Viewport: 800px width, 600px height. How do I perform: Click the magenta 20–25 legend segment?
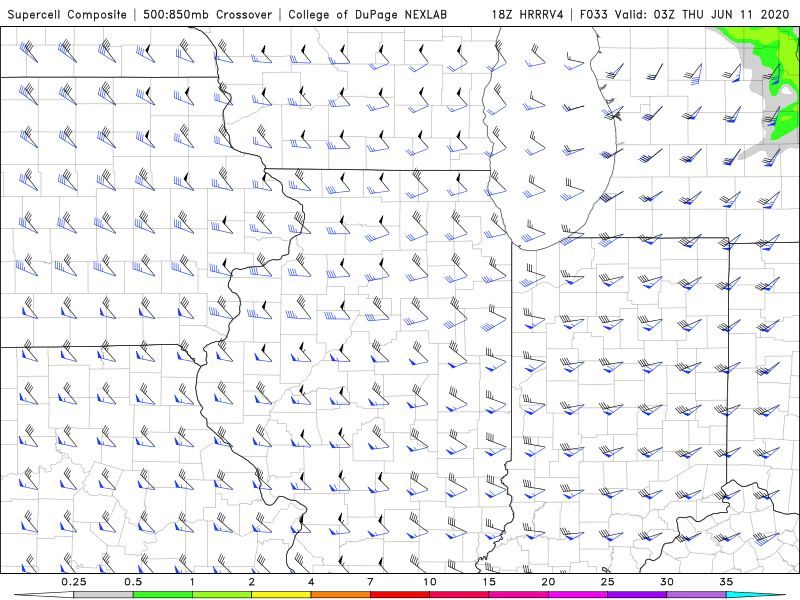[x=578, y=595]
